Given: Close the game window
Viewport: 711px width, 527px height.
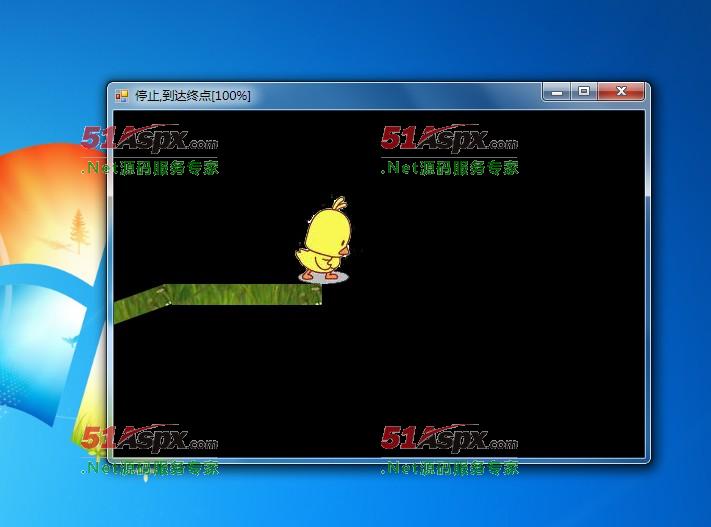Looking at the screenshot, I should pos(621,91).
